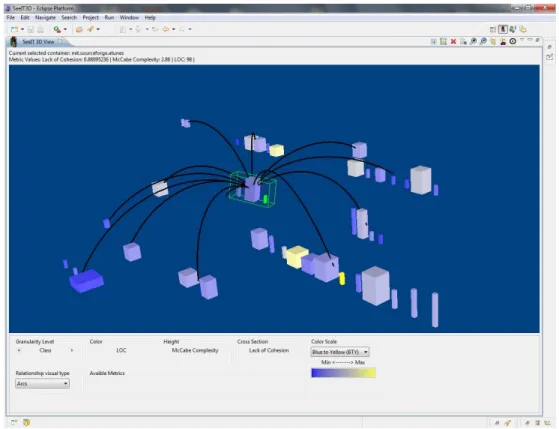Click the Open Perspective icon at top right
559x429 pixels.
click(x=493, y=29)
